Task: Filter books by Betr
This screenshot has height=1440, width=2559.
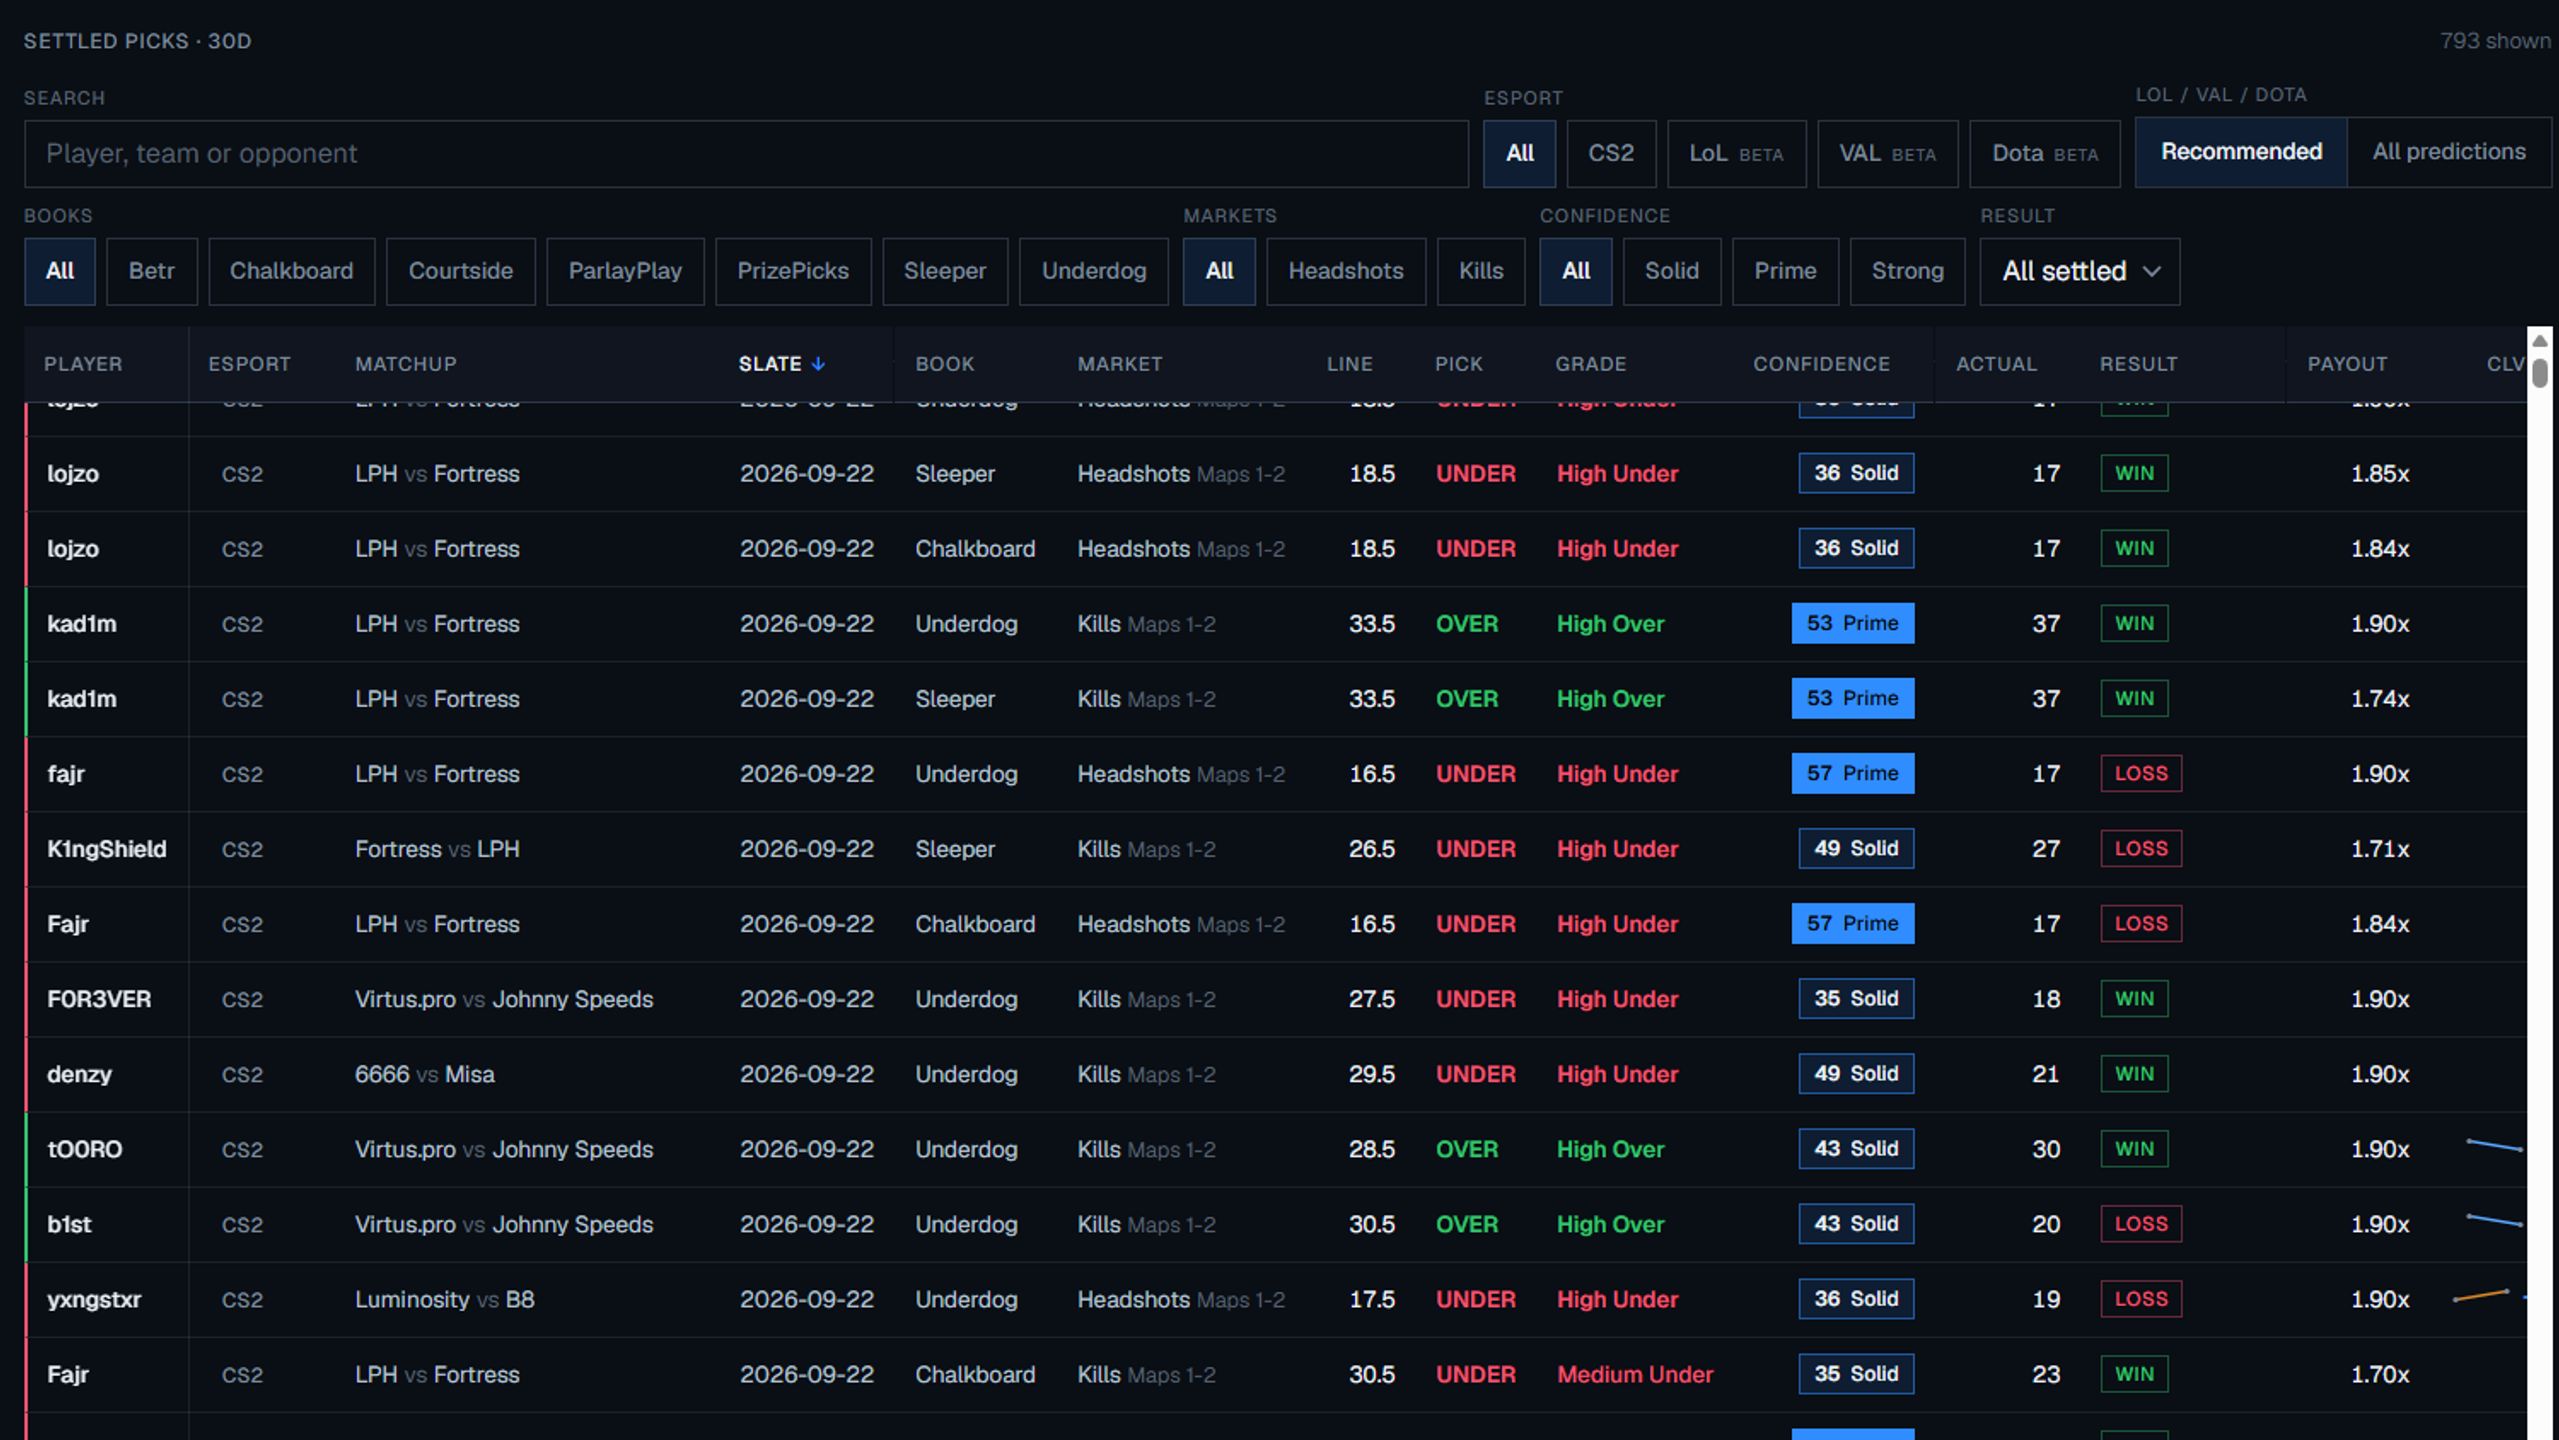Action: tap(151, 271)
